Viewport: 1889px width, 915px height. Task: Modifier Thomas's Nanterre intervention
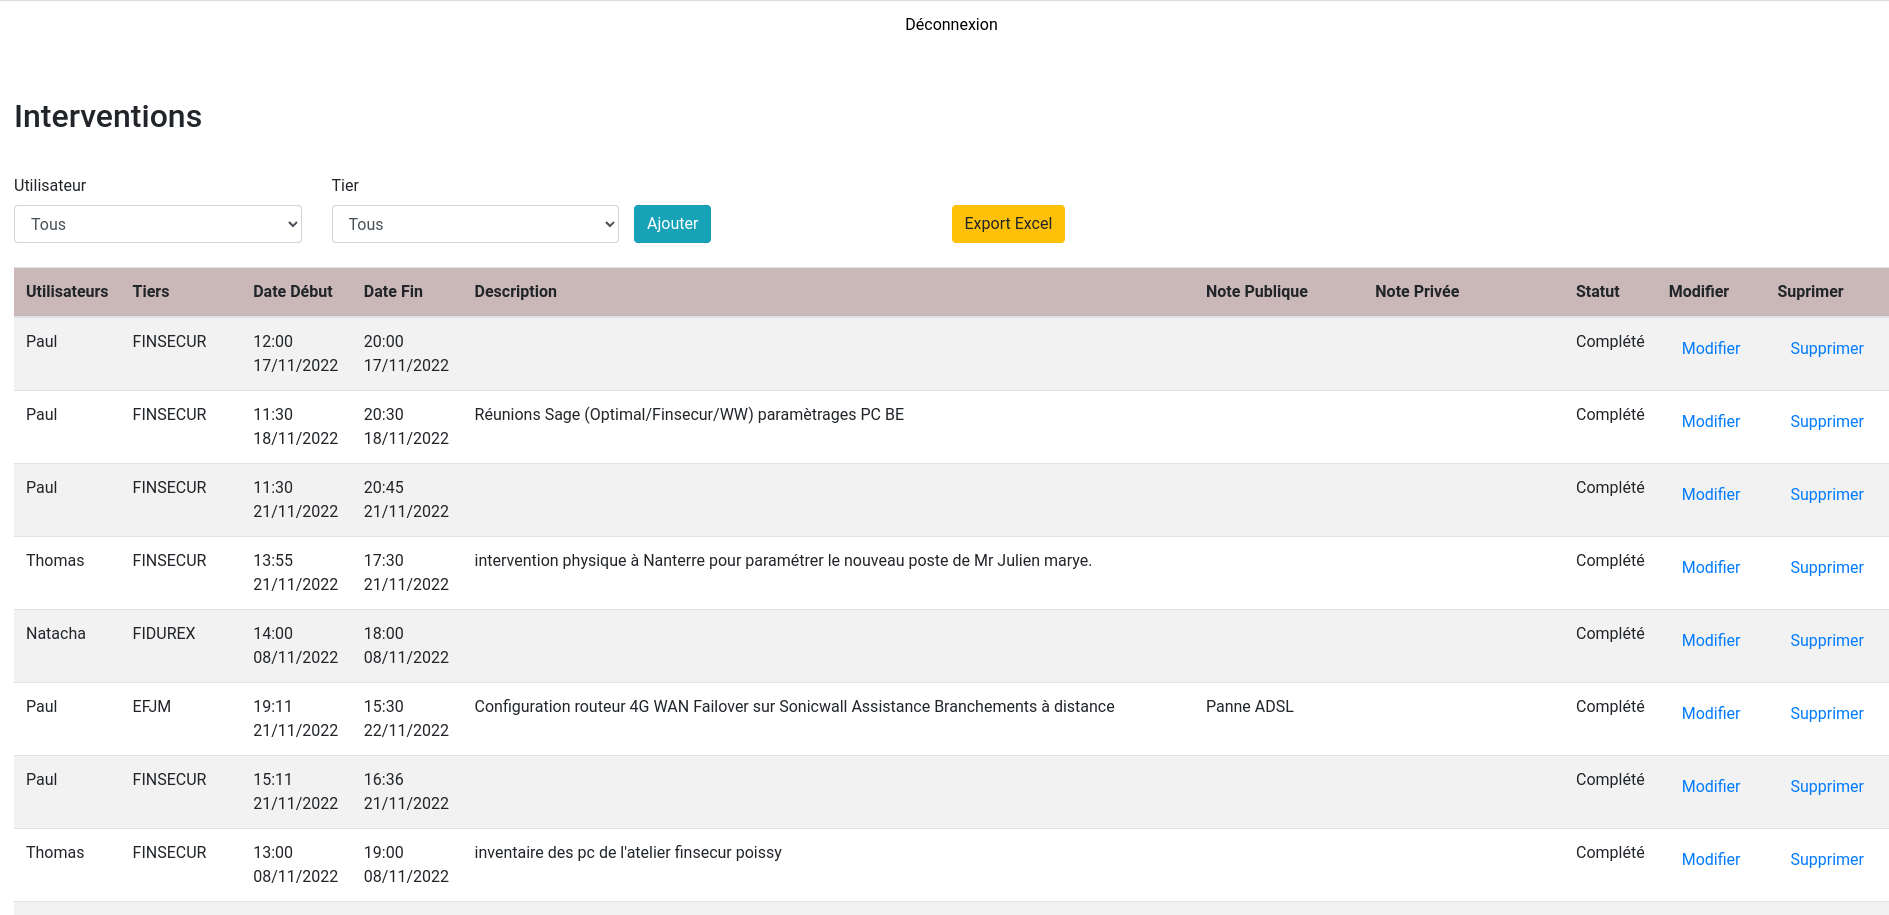coord(1710,567)
